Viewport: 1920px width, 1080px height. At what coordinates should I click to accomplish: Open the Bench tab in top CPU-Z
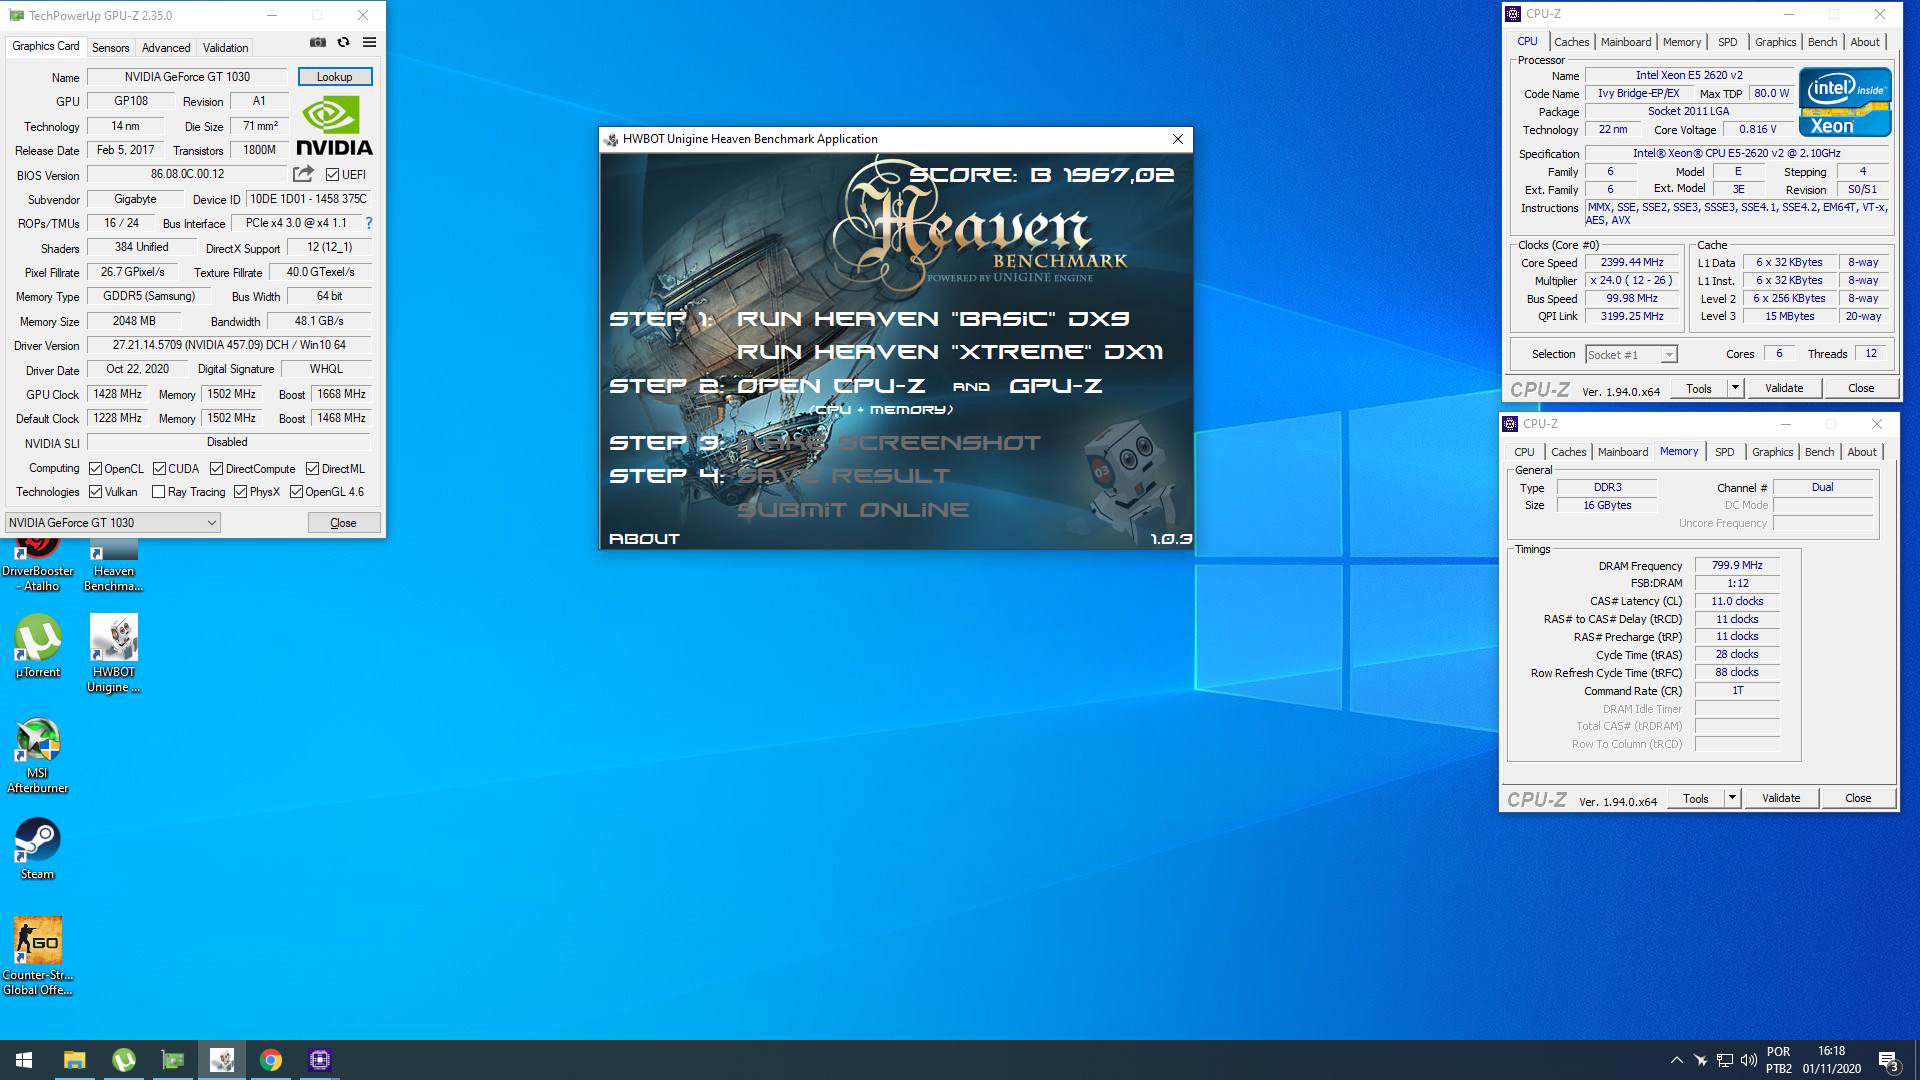[x=1823, y=42]
